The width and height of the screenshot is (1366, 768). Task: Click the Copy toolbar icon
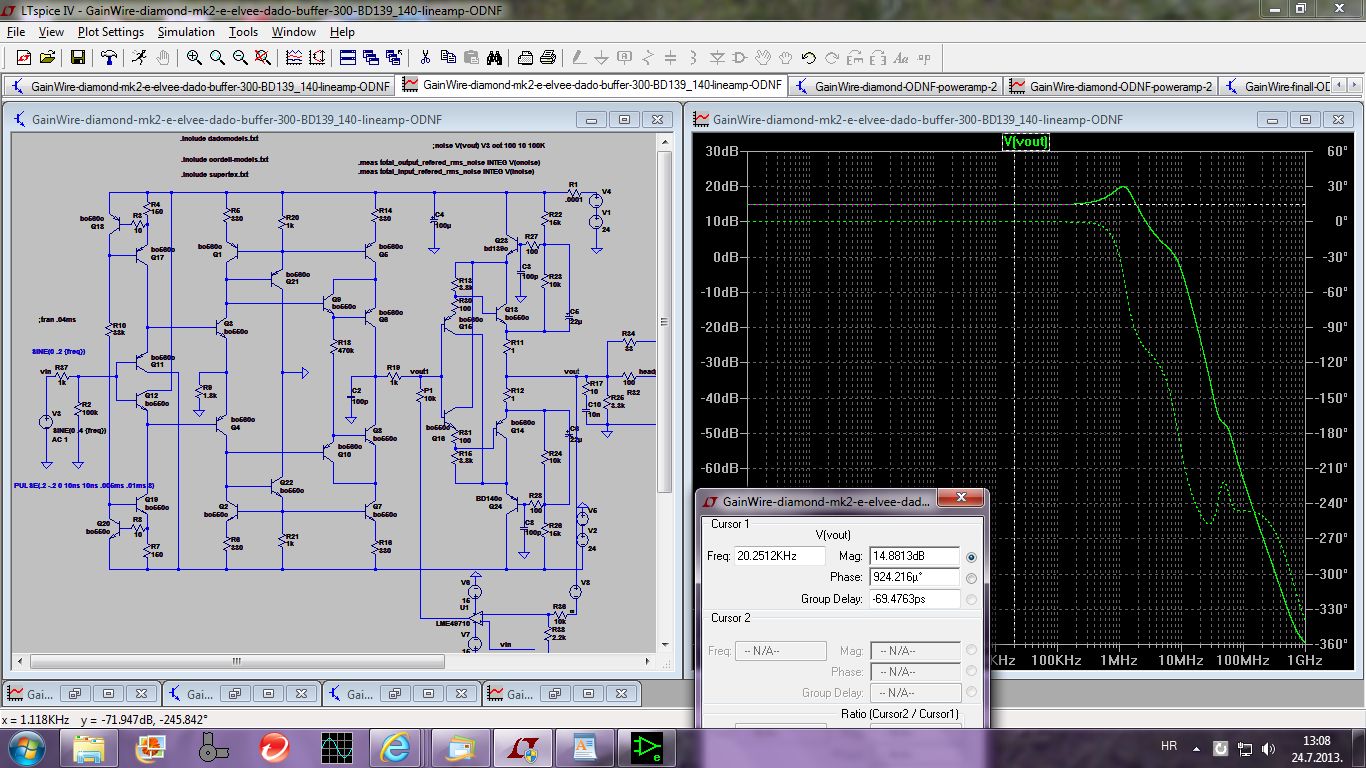(448, 57)
